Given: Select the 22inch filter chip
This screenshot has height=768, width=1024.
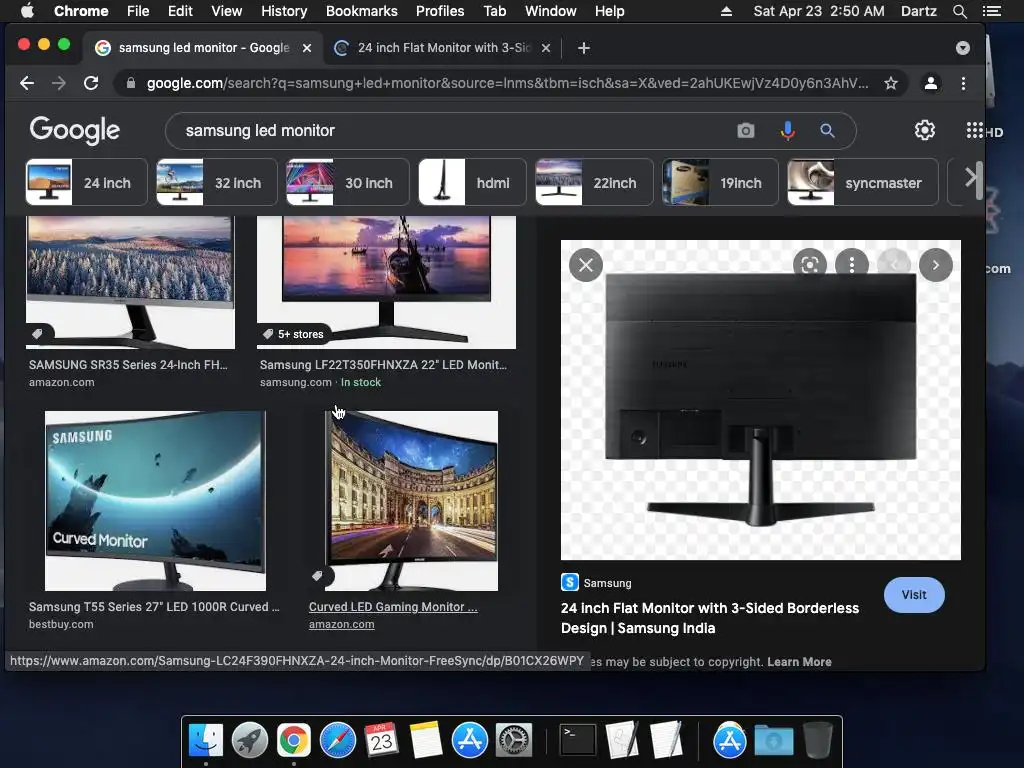Looking at the screenshot, I should (594, 182).
